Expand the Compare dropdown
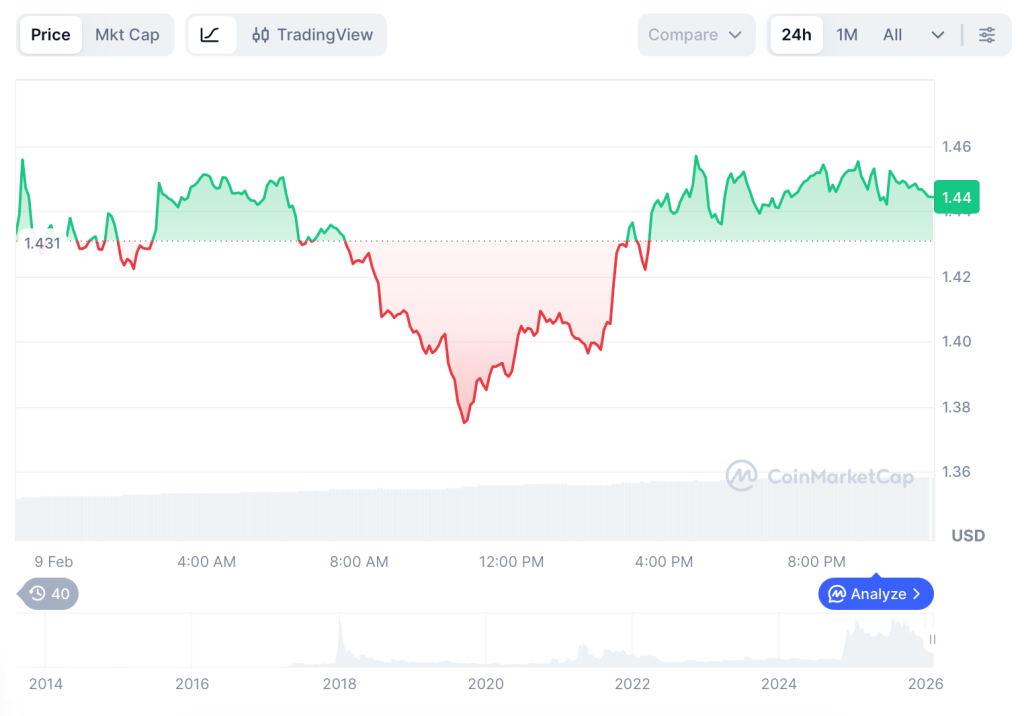 (x=696, y=34)
